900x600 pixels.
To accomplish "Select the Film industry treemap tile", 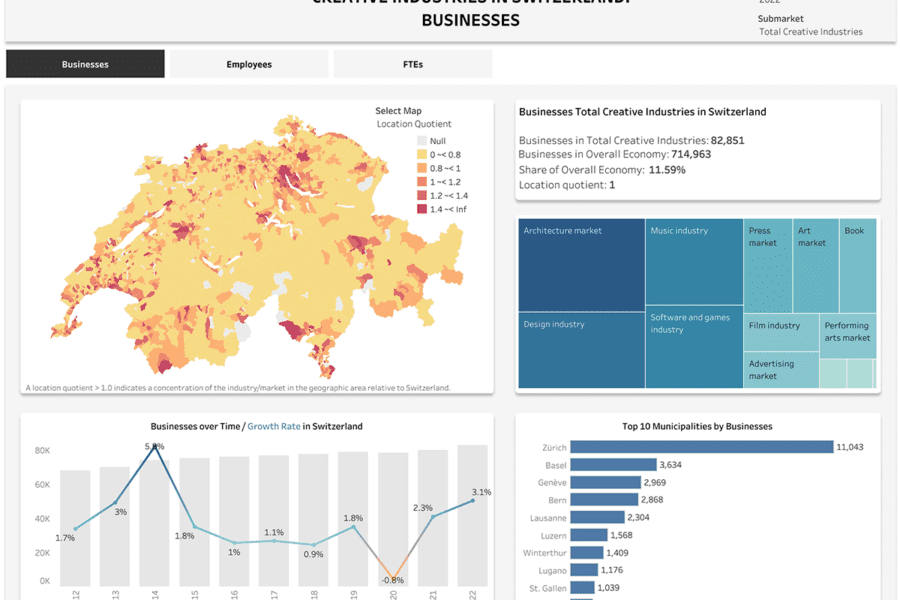I will 780,330.
